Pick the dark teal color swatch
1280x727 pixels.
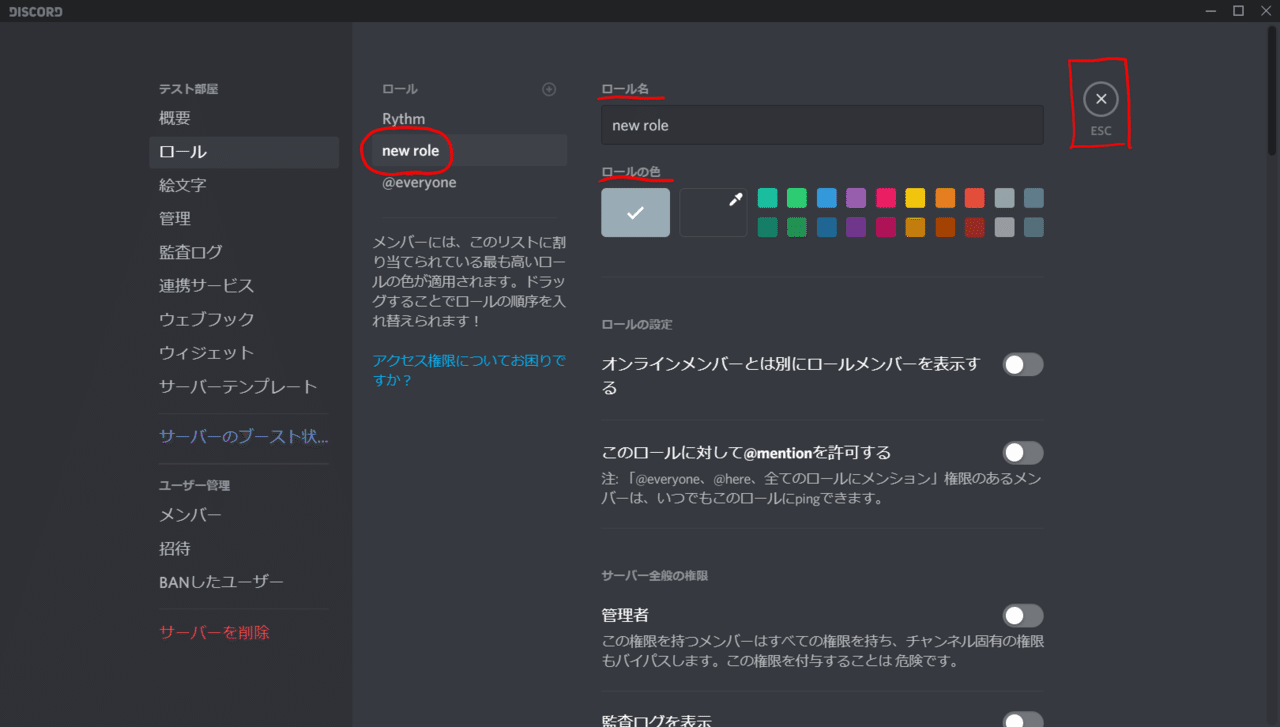767,227
